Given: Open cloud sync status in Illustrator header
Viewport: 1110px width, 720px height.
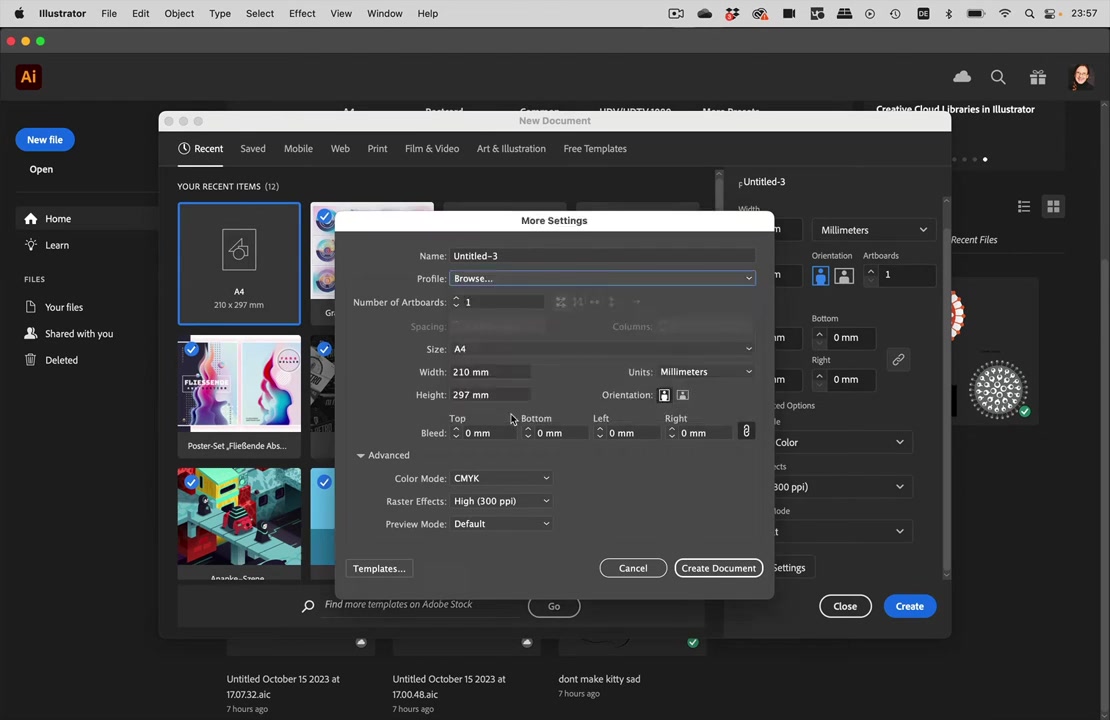Looking at the screenshot, I should coord(961,77).
